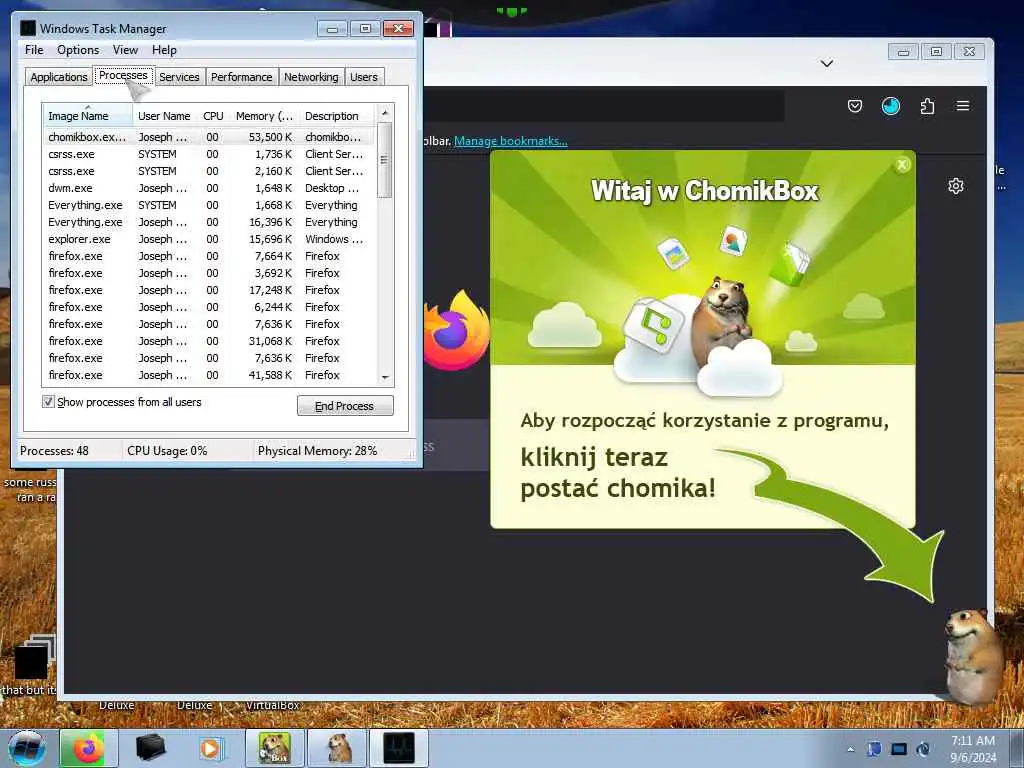Sort processes by Memory column
The height and width of the screenshot is (768, 1024).
(264, 116)
